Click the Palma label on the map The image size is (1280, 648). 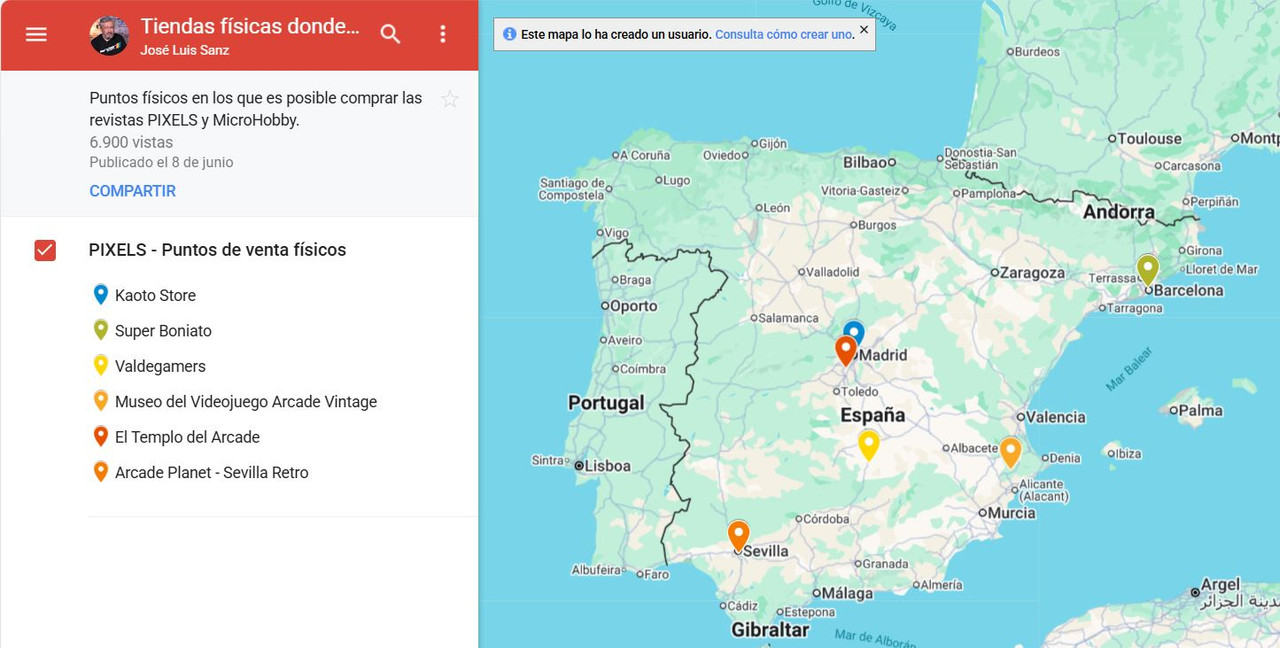click(x=1200, y=410)
